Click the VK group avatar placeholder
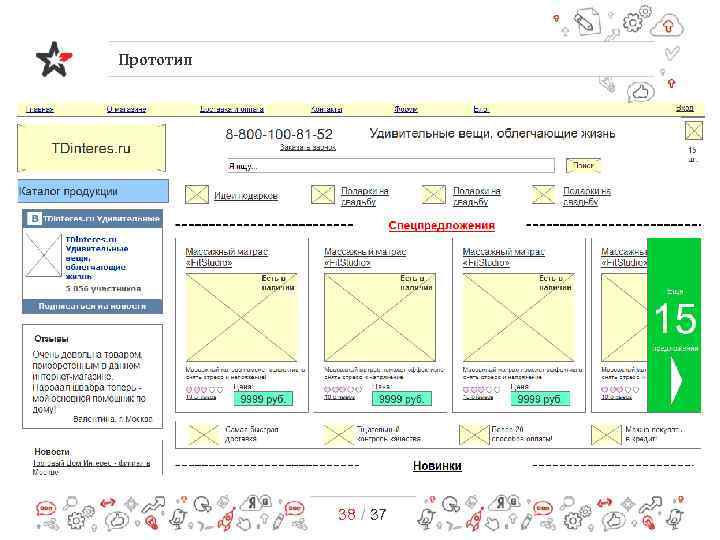 pyautogui.click(x=43, y=255)
